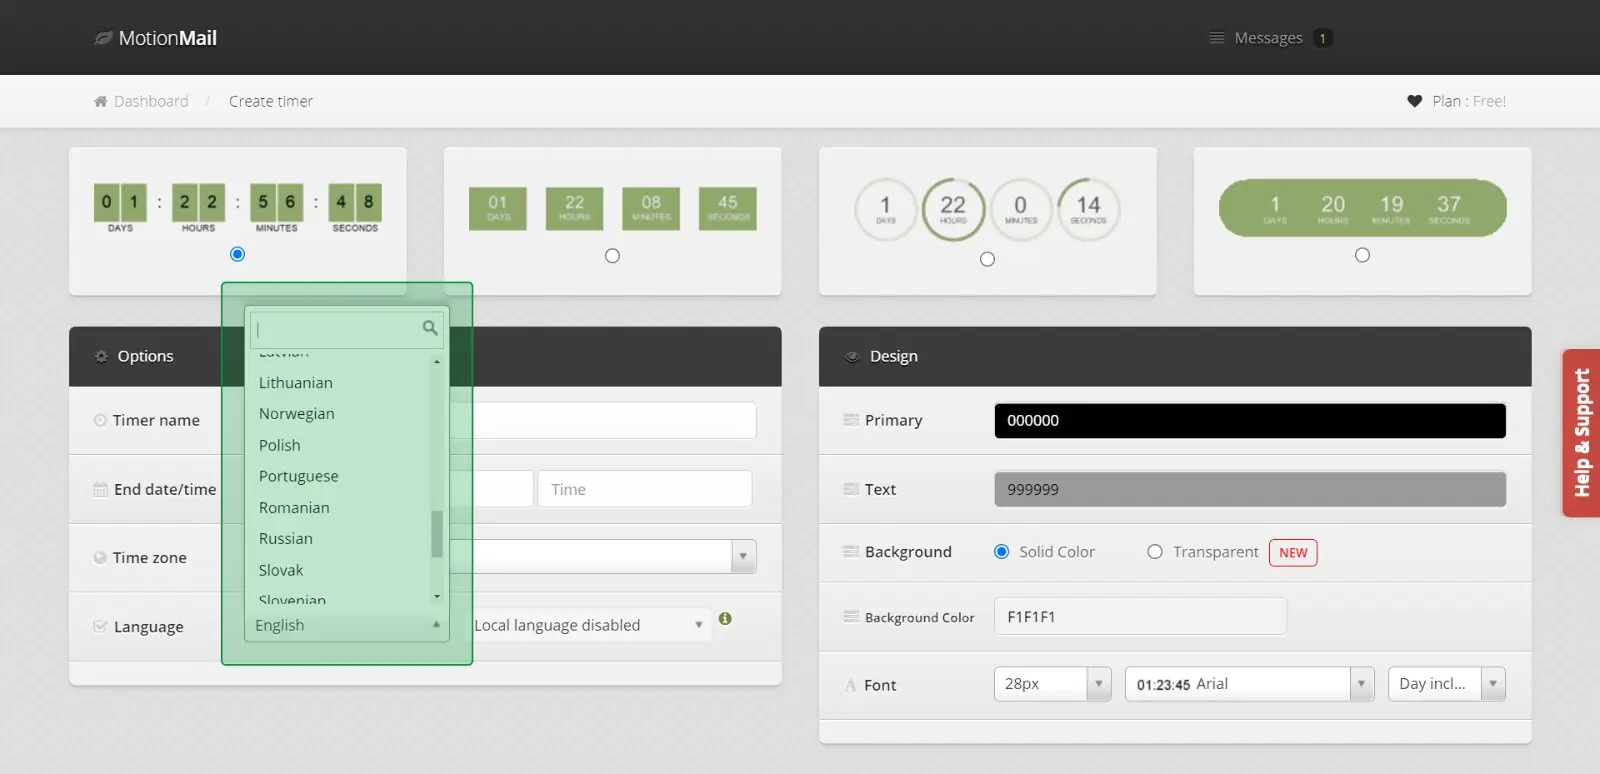Click the MotionMail leaf logo icon

coord(103,38)
